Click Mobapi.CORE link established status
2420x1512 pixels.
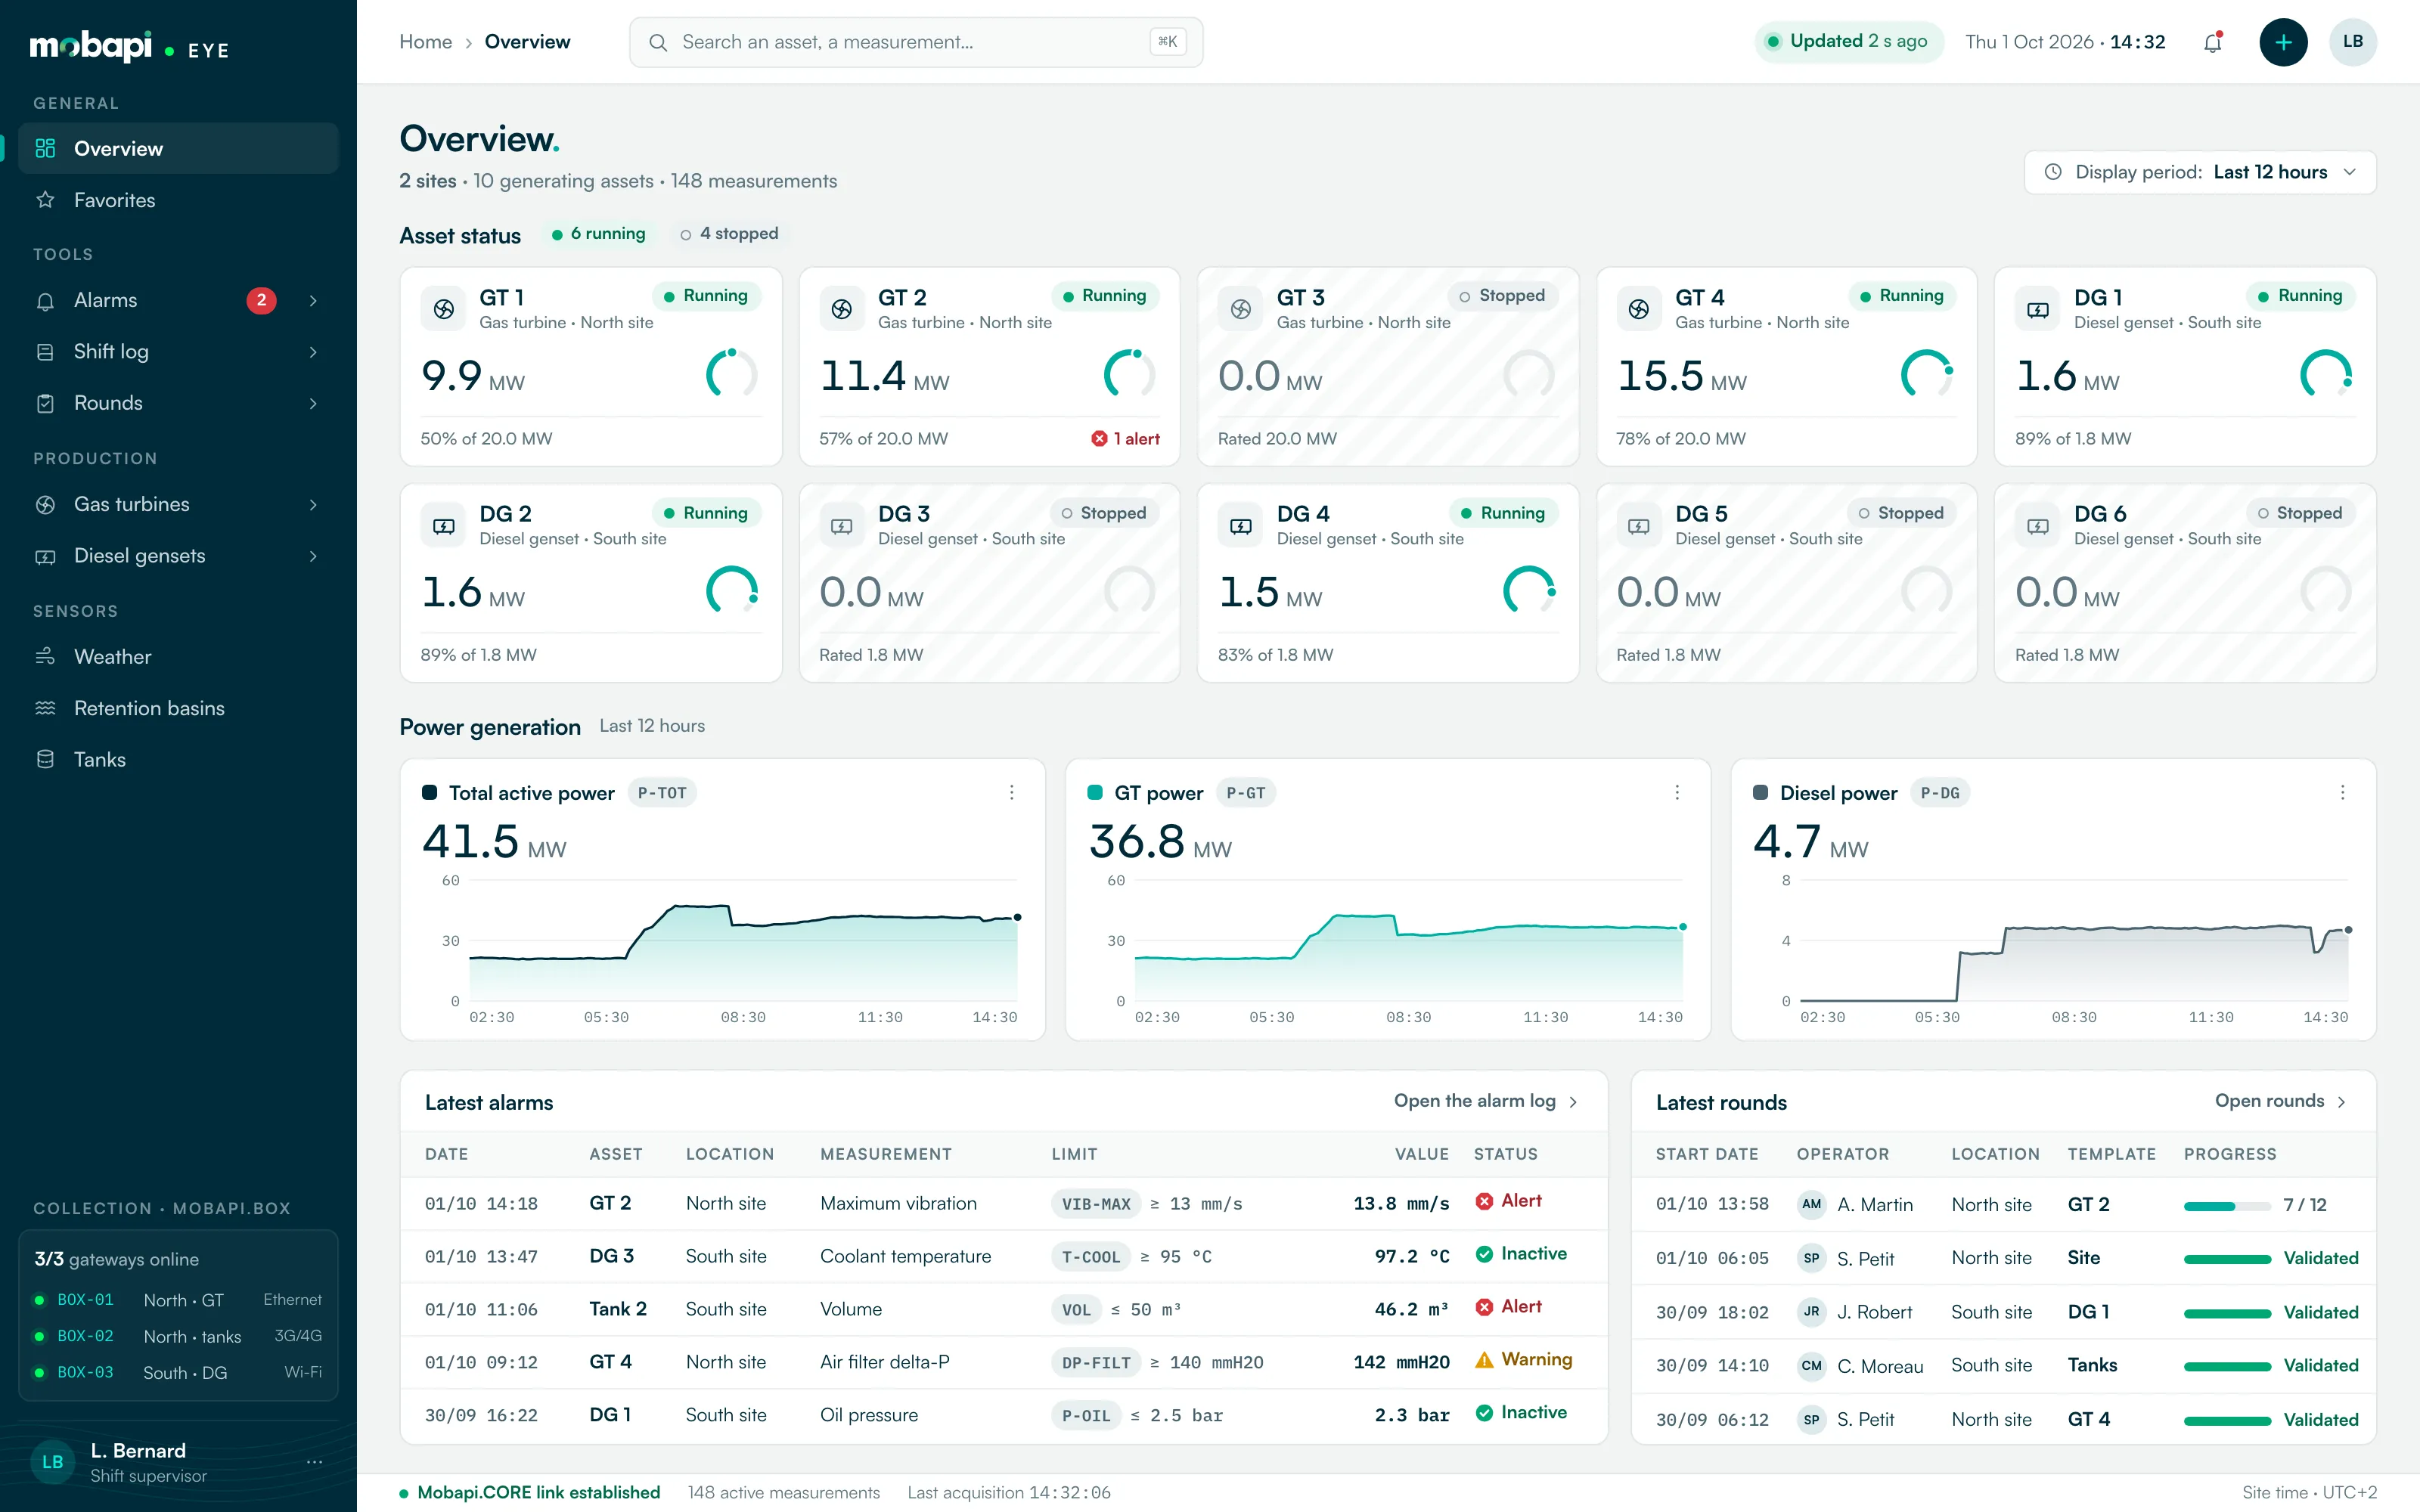click(x=530, y=1492)
